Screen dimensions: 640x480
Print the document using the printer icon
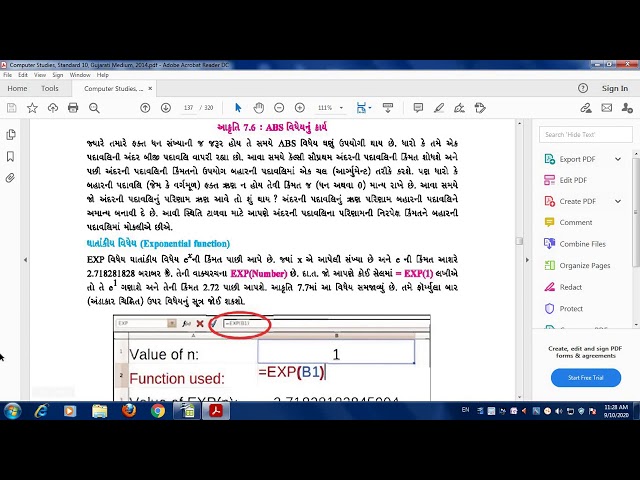[x=73, y=108]
